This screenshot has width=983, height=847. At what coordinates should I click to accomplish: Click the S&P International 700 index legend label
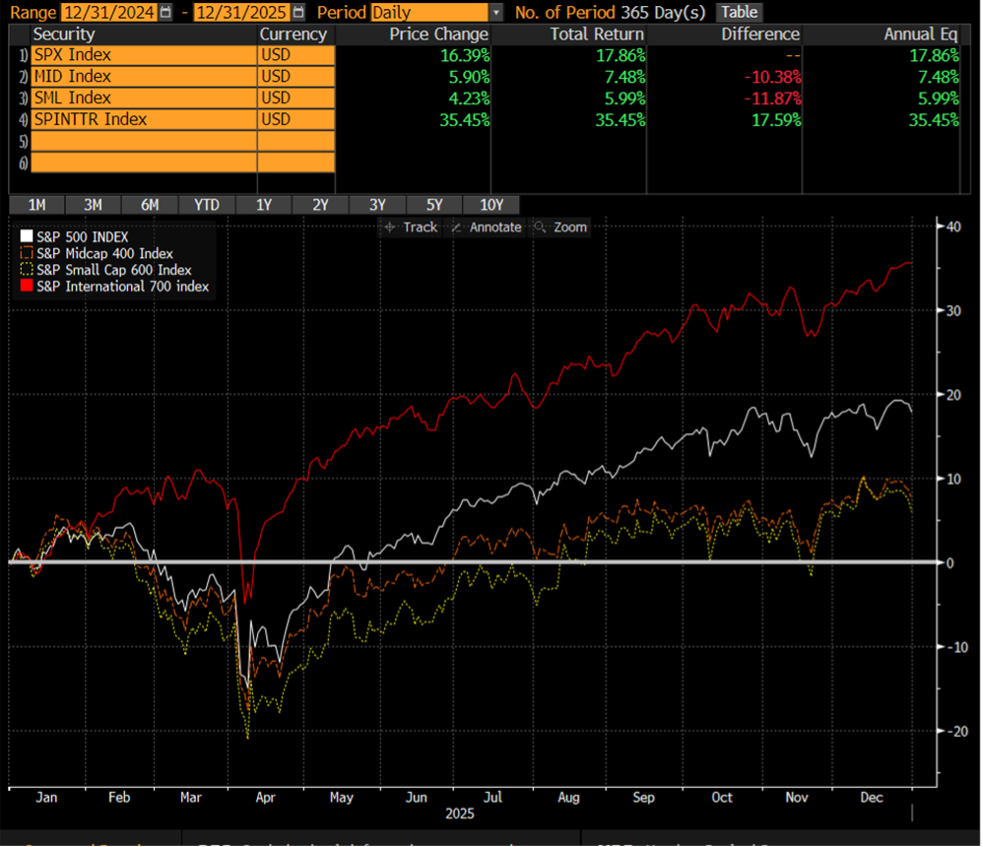tap(122, 286)
